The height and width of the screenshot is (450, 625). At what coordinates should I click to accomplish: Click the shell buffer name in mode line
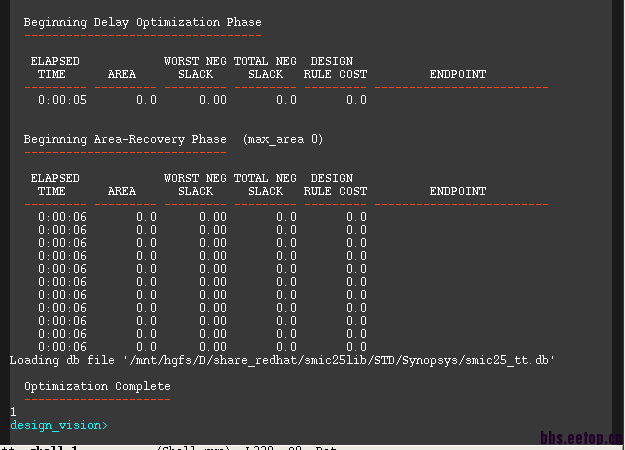pos(55,447)
